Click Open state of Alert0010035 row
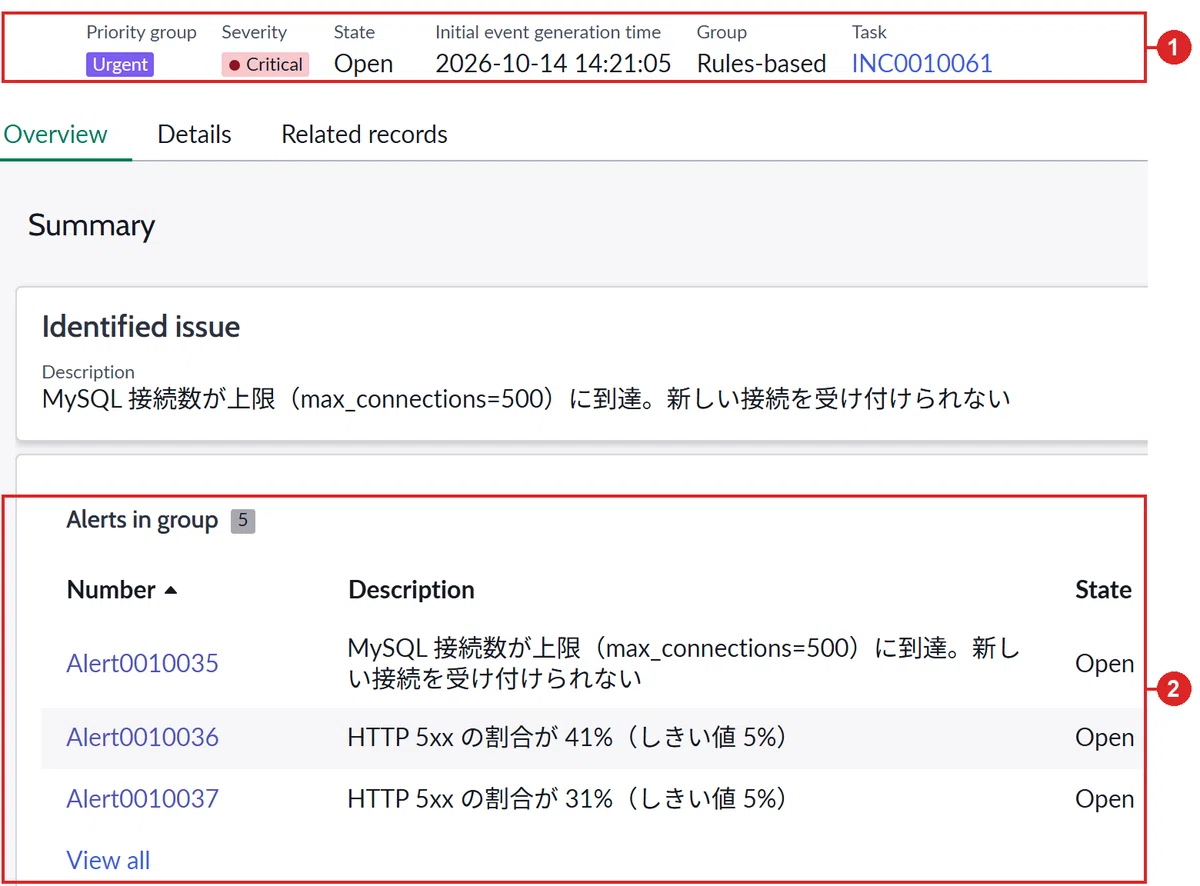Viewport: 1200px width, 886px height. (1104, 663)
